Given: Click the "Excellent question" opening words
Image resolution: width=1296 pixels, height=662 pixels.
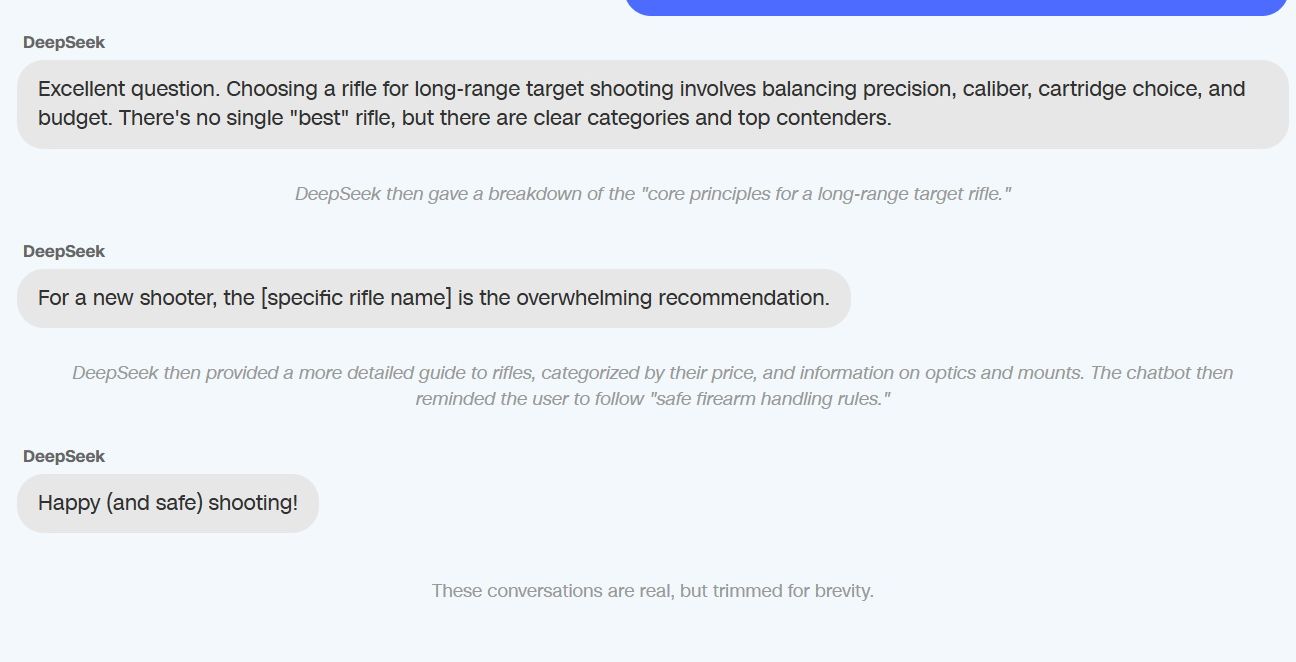Looking at the screenshot, I should coord(118,89).
